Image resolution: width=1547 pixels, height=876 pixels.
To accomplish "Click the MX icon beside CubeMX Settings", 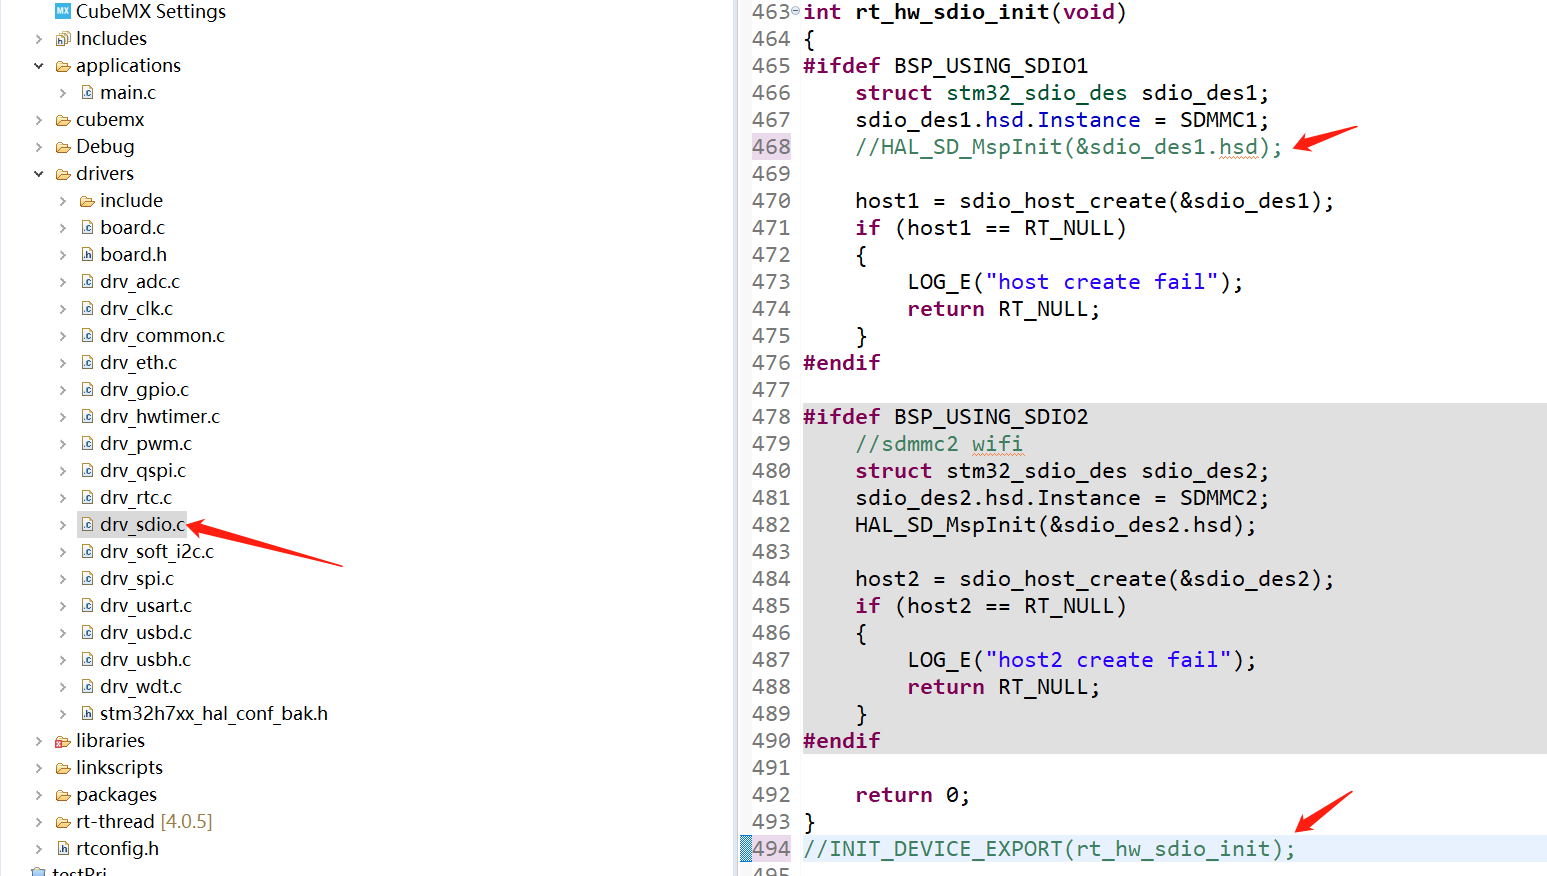I will coord(63,11).
